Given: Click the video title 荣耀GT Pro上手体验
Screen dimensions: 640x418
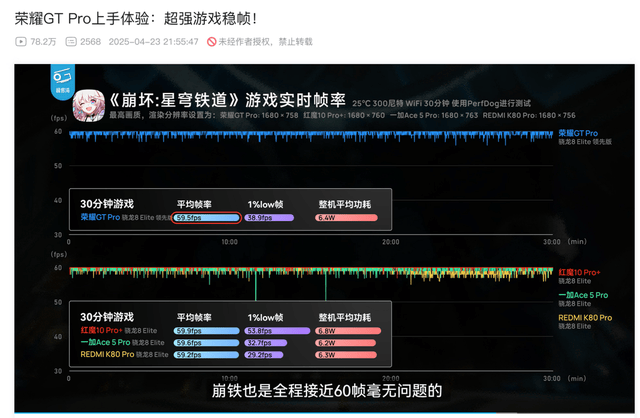Looking at the screenshot, I should click(x=136, y=19).
